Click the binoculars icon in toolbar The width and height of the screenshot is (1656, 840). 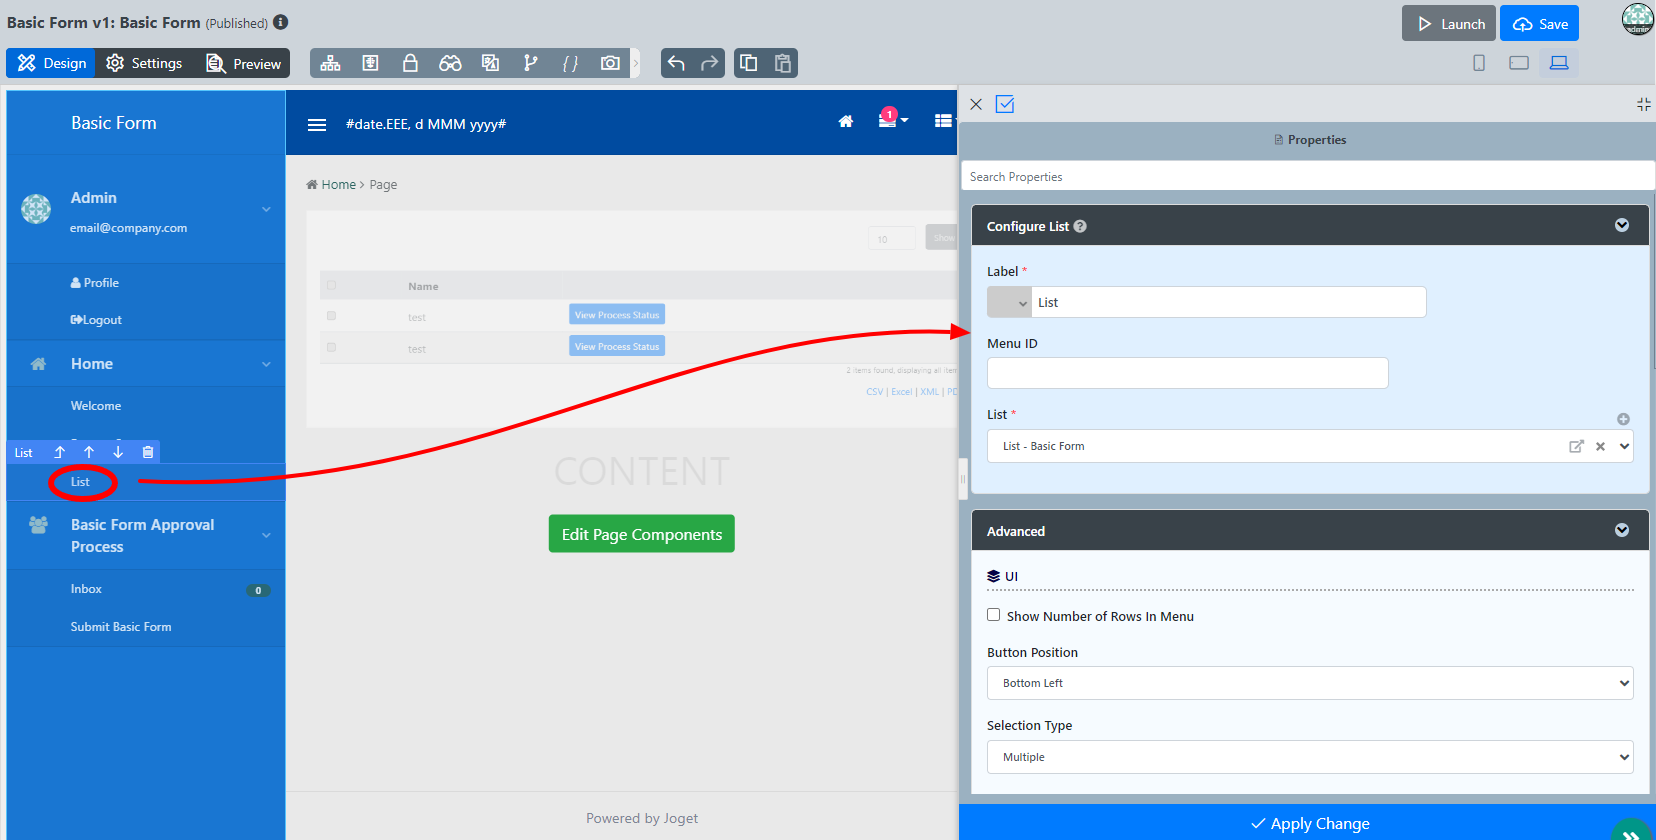click(x=450, y=63)
